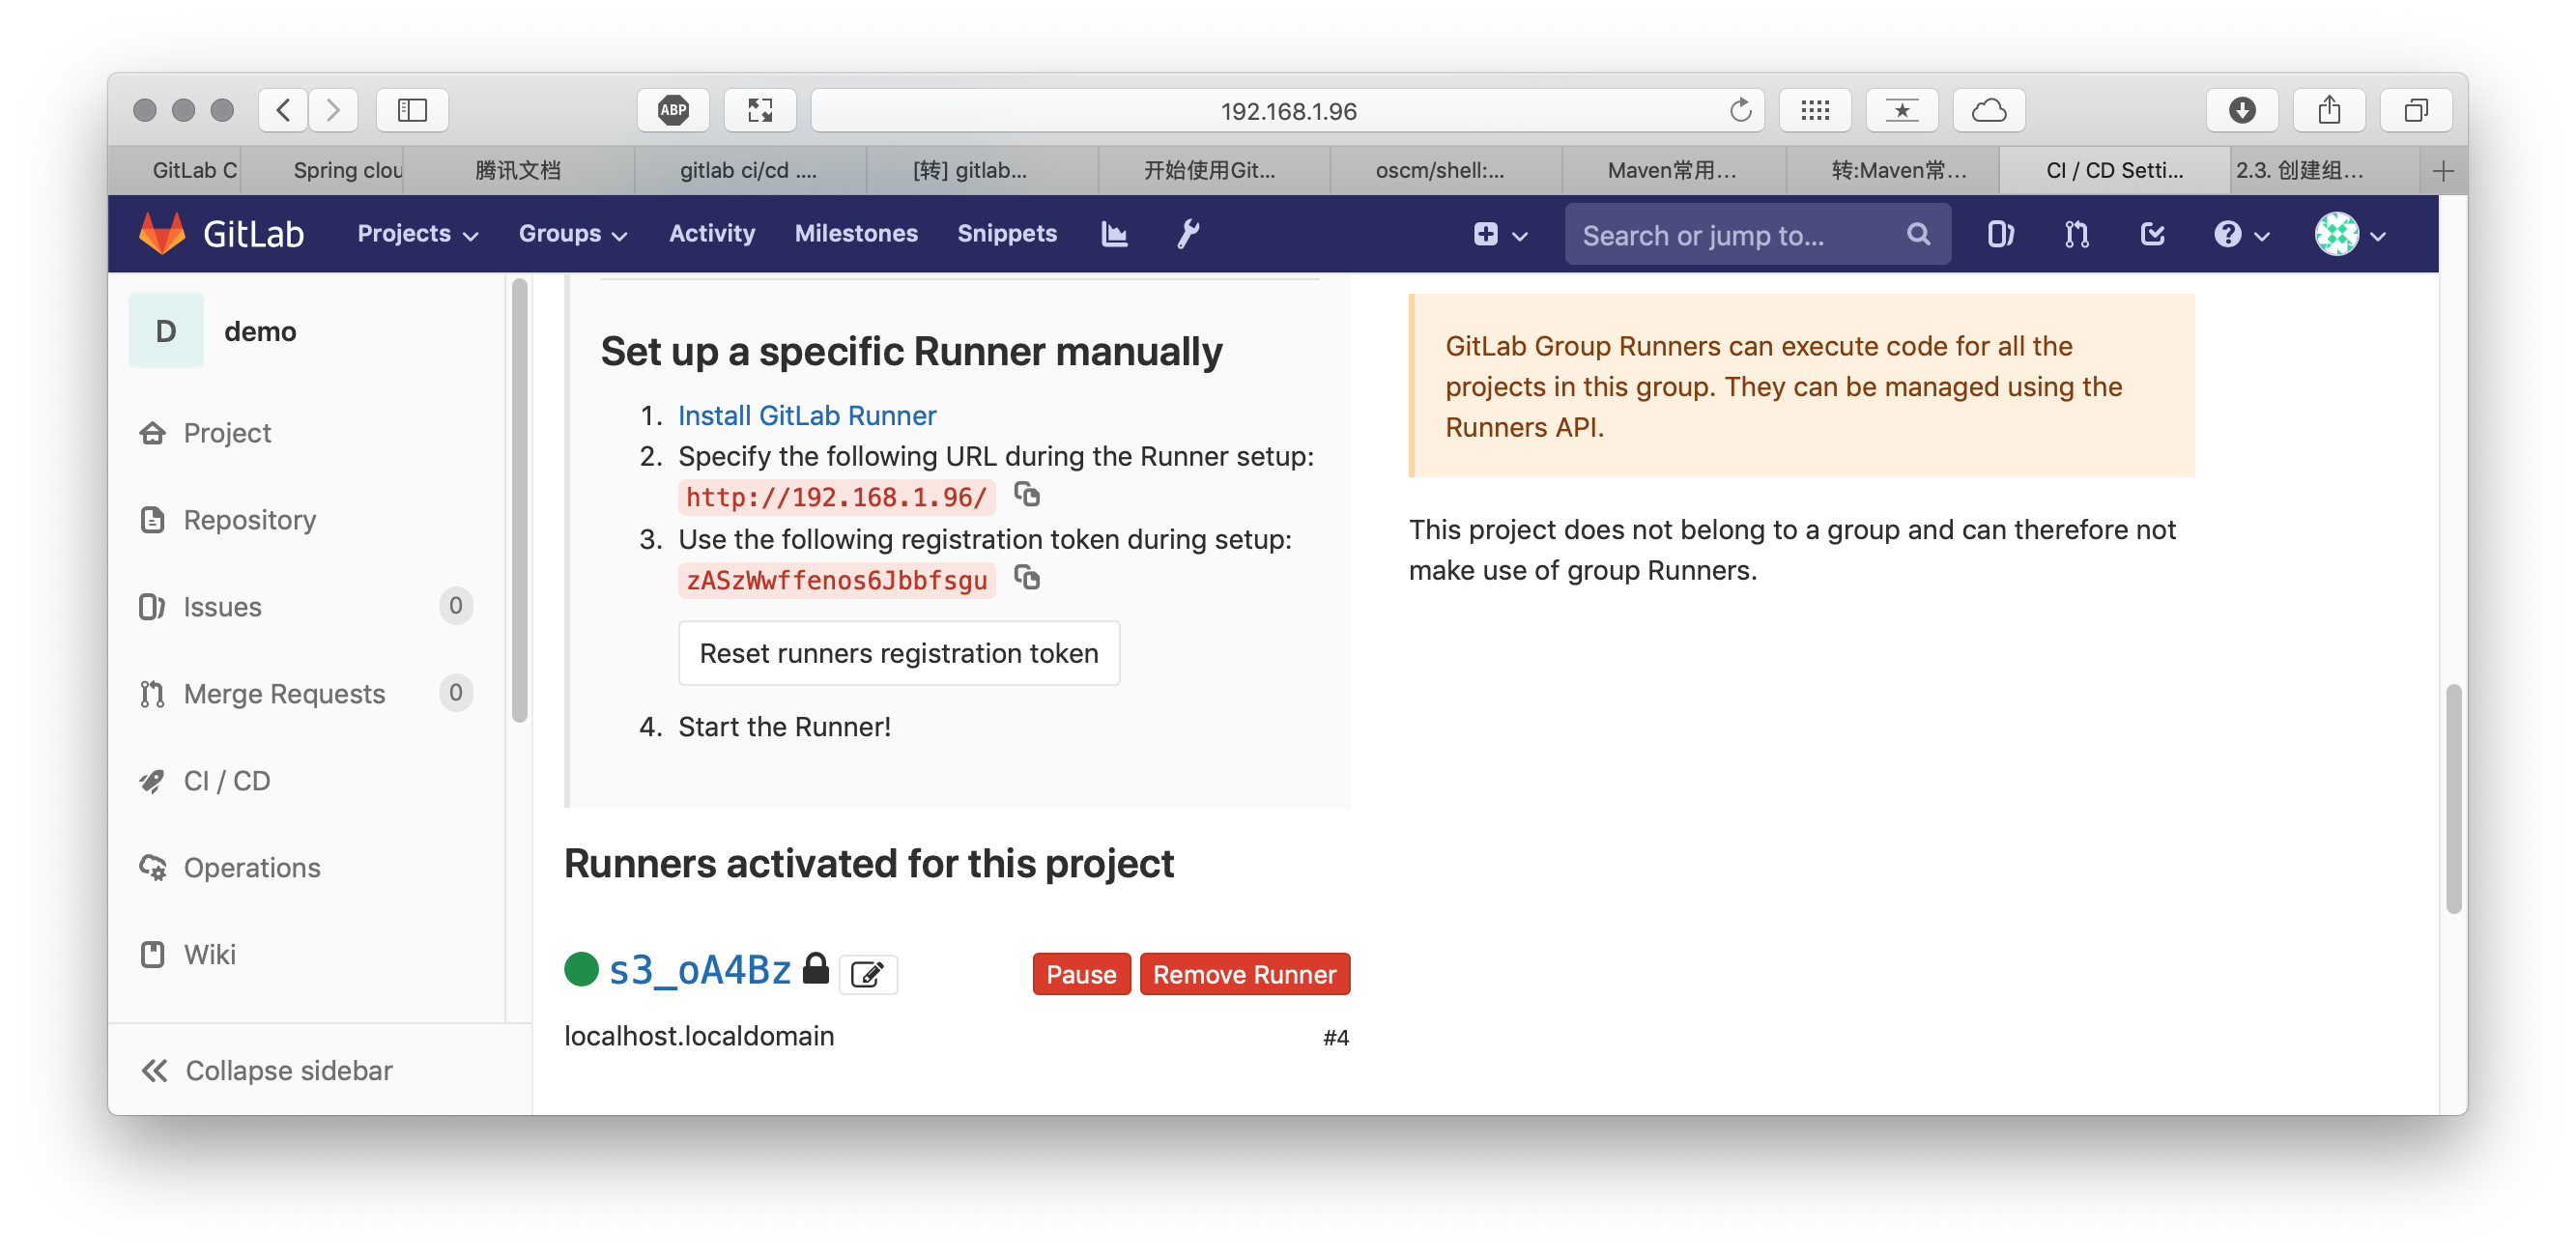Pause the s3_oA4Bz runner

coord(1080,973)
